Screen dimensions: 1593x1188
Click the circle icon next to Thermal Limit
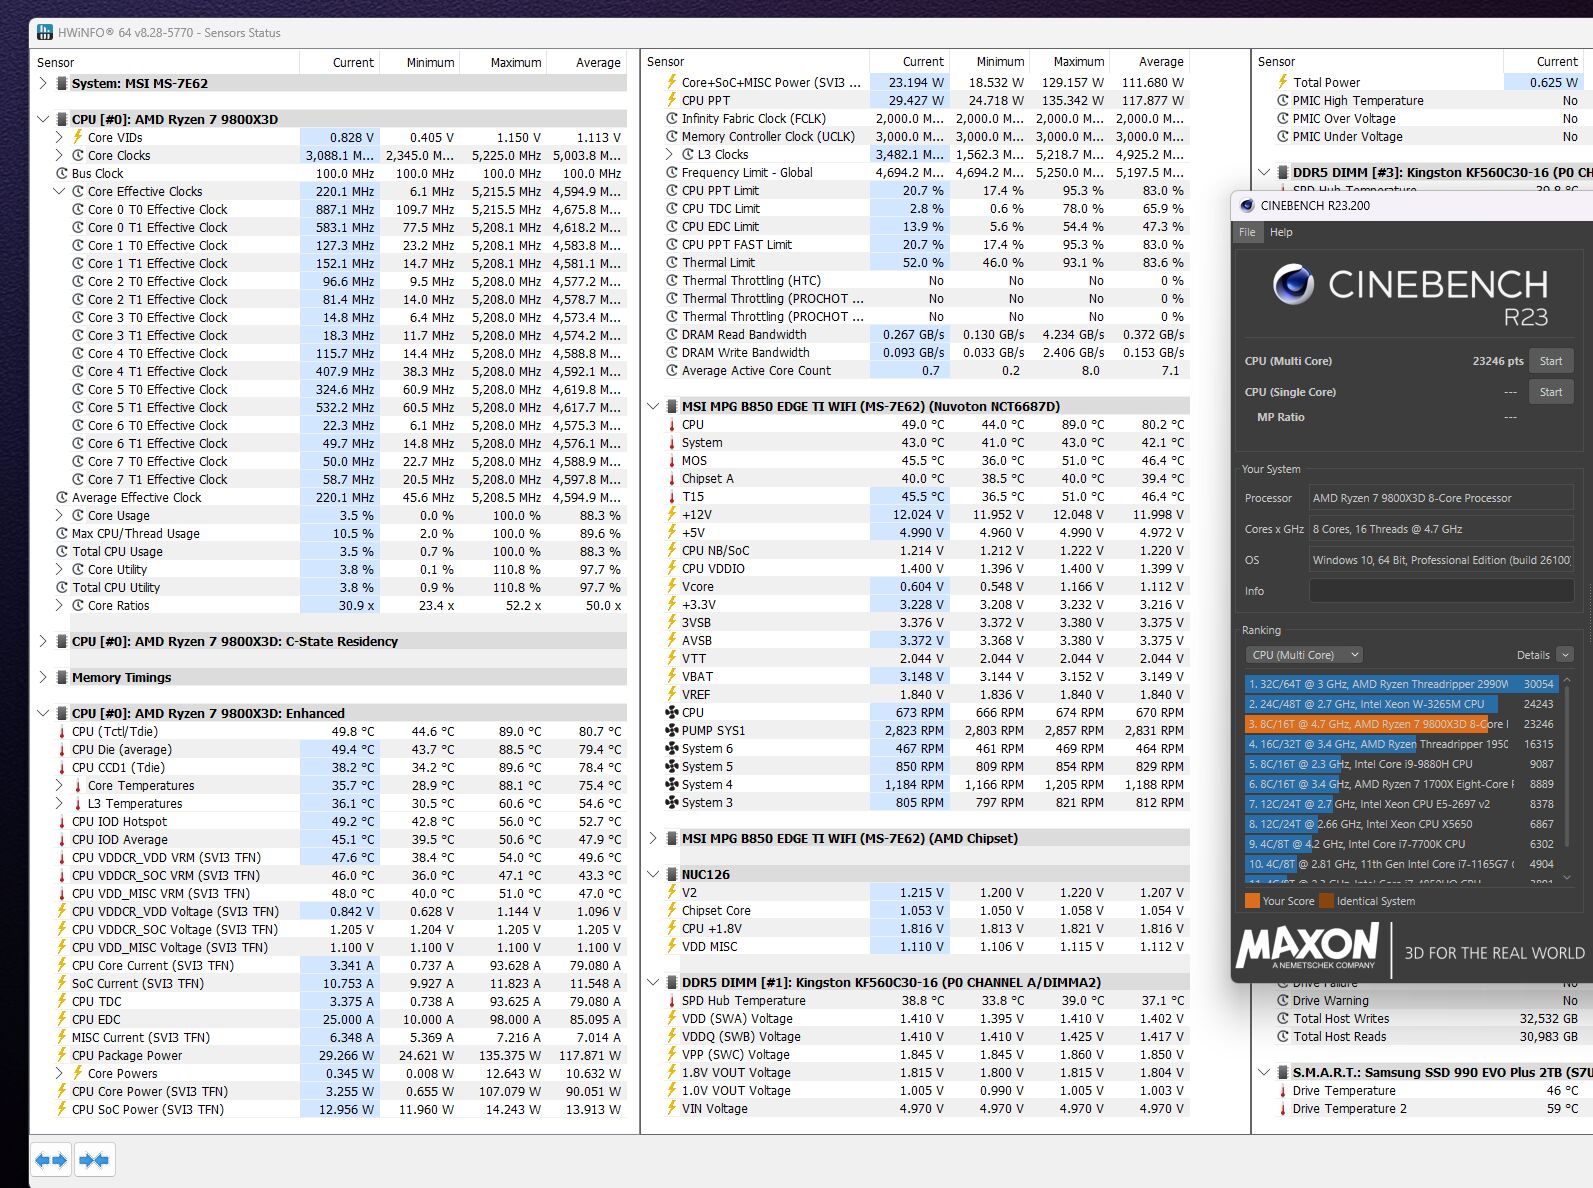coord(672,262)
